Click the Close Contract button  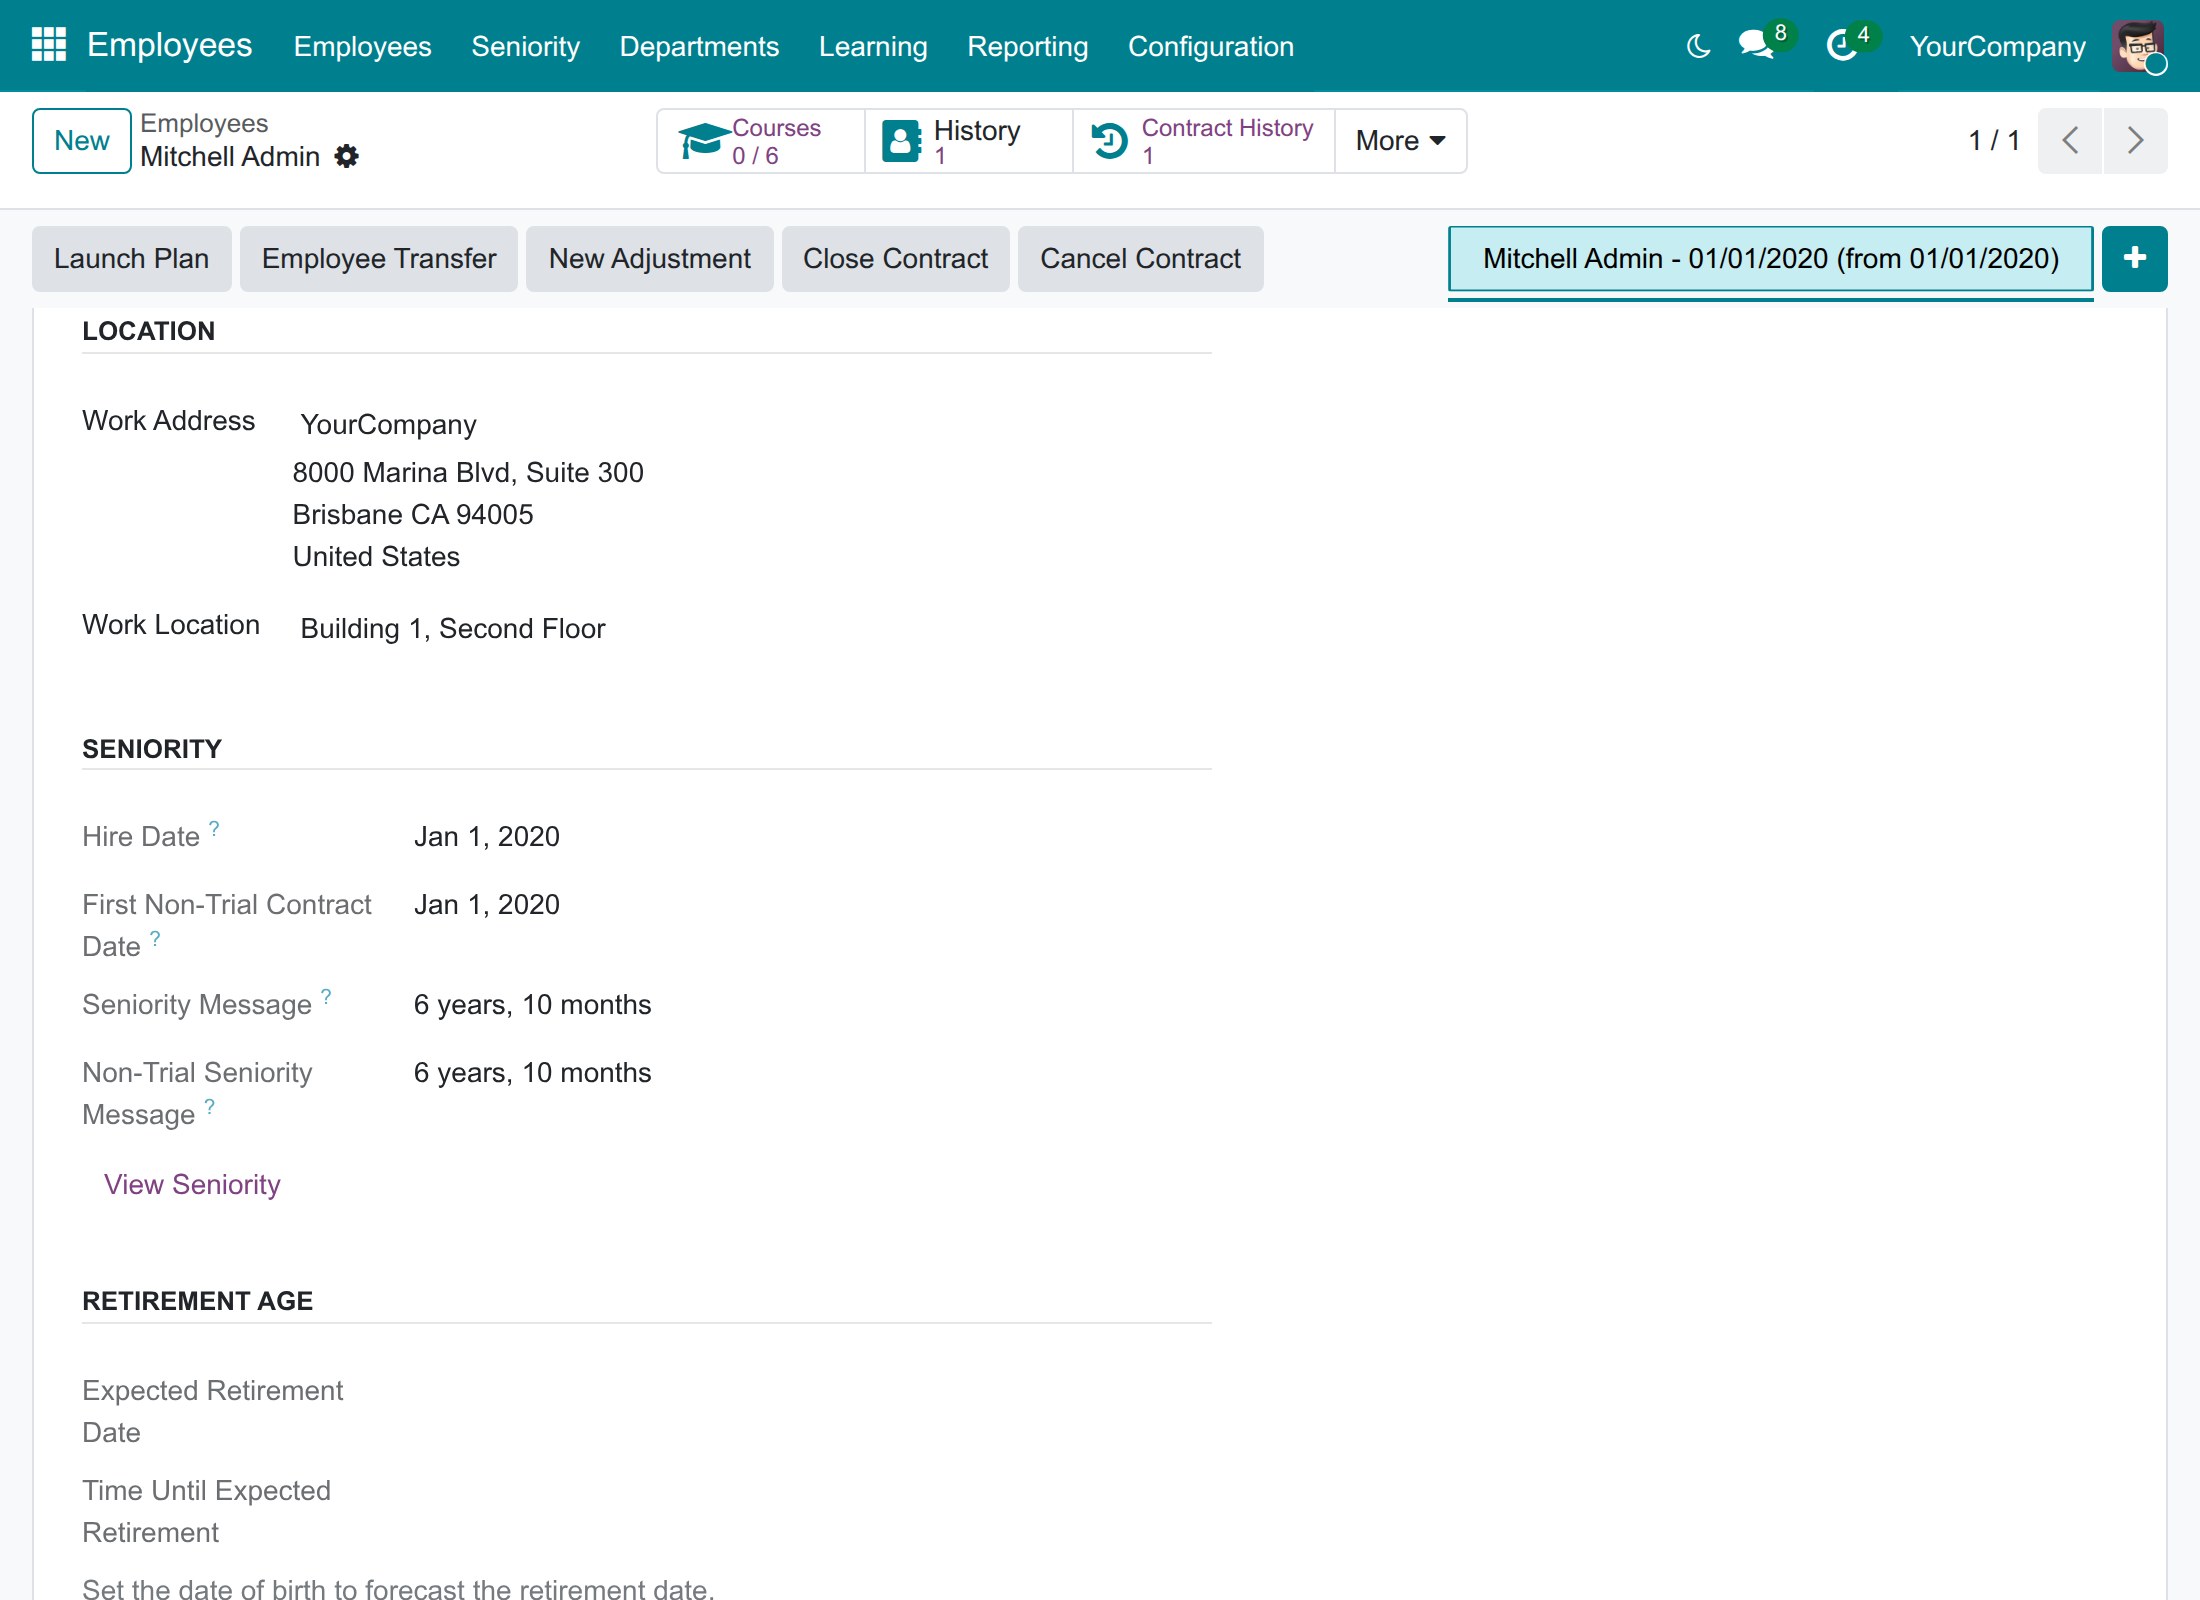click(x=896, y=259)
